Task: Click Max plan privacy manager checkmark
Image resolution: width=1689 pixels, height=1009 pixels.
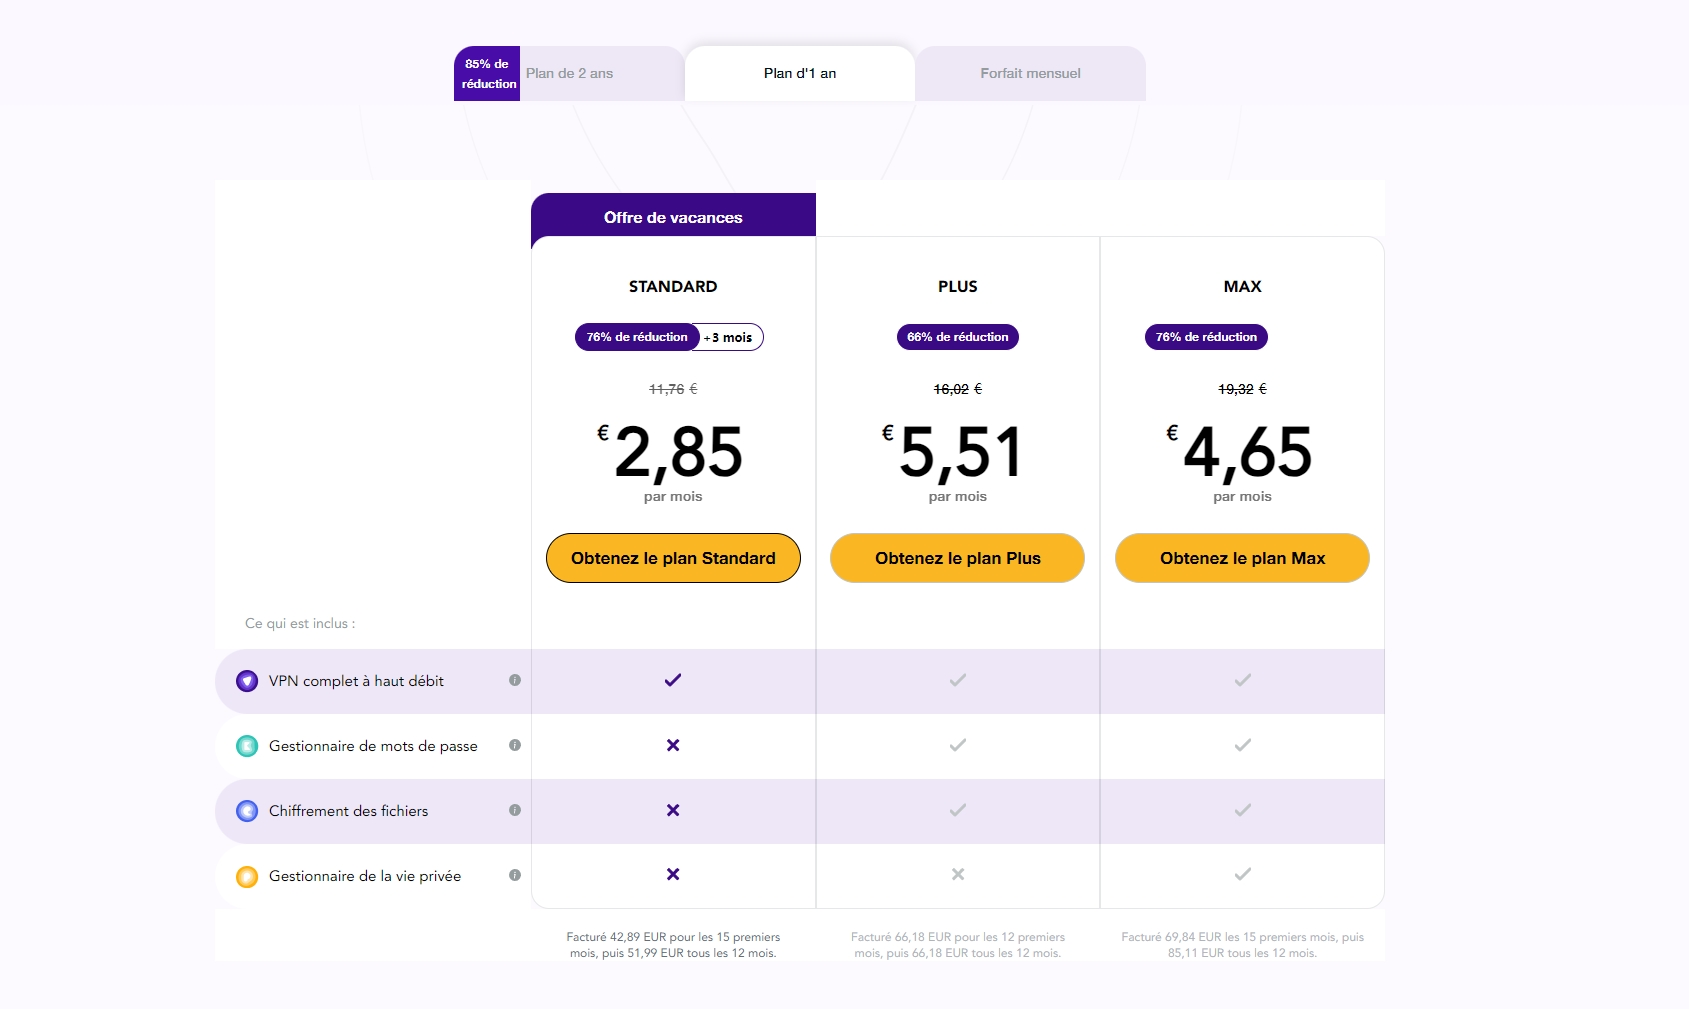Action: click(1242, 874)
